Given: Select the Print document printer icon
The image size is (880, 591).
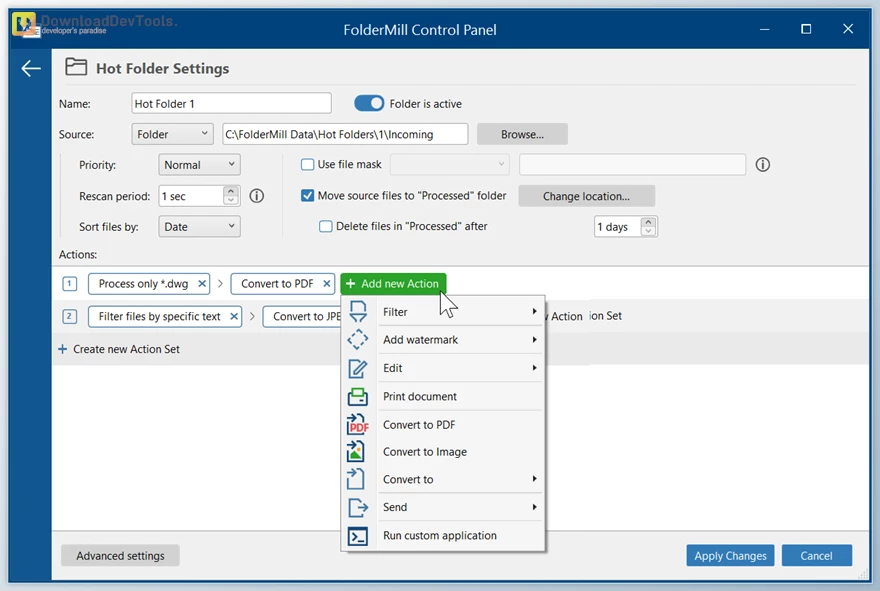Looking at the screenshot, I should tap(358, 396).
